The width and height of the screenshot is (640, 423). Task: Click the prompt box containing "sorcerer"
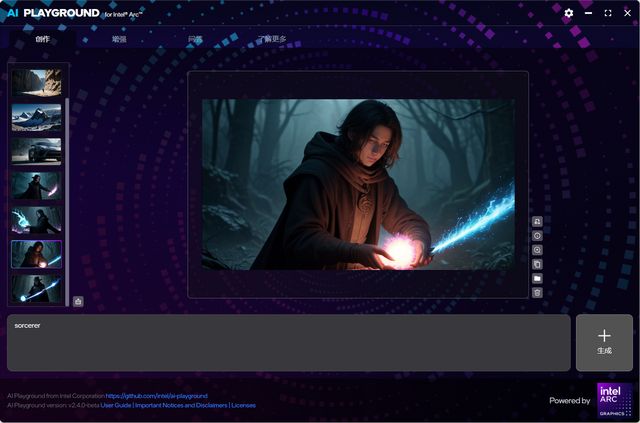click(289, 343)
